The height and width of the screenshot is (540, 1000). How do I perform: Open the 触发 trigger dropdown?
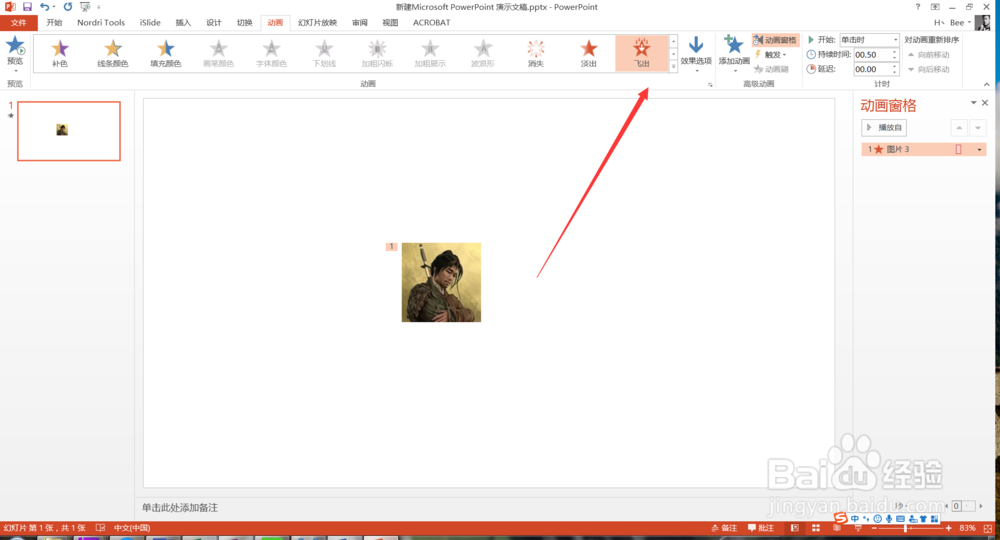771,54
